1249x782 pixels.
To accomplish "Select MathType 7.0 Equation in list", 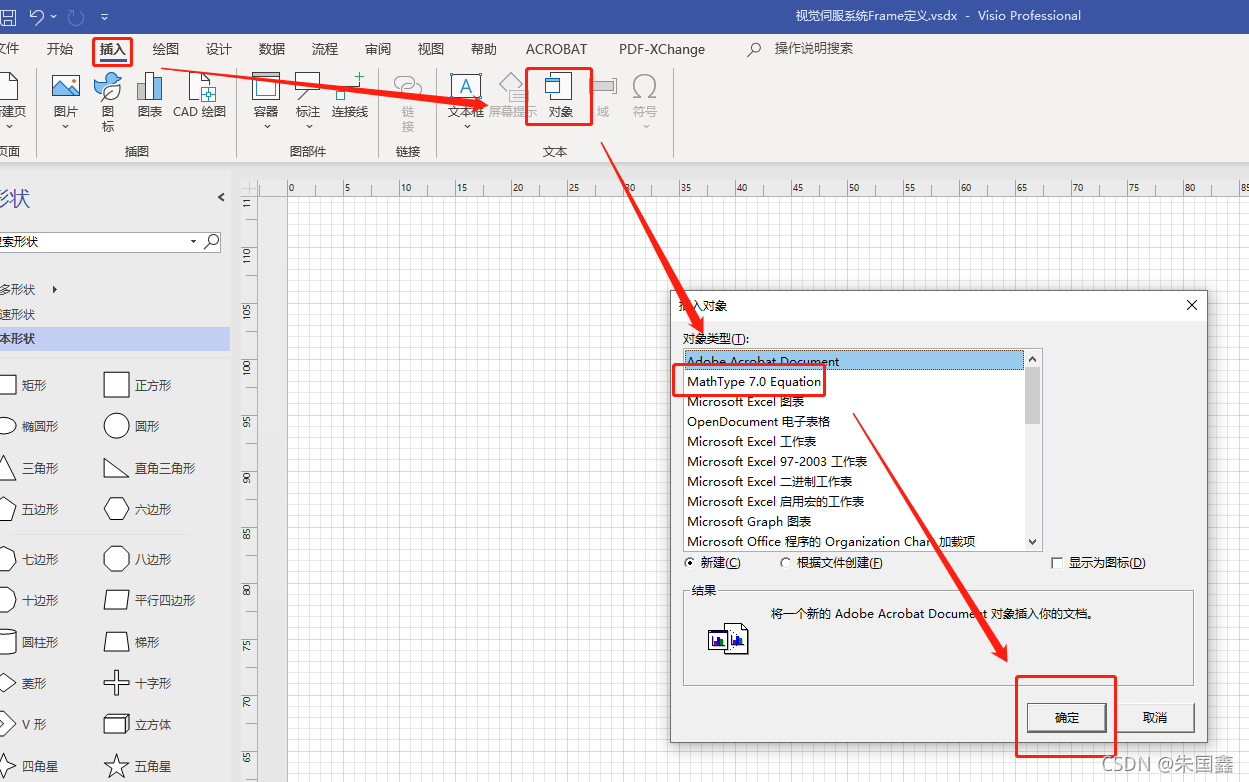I will 754,381.
